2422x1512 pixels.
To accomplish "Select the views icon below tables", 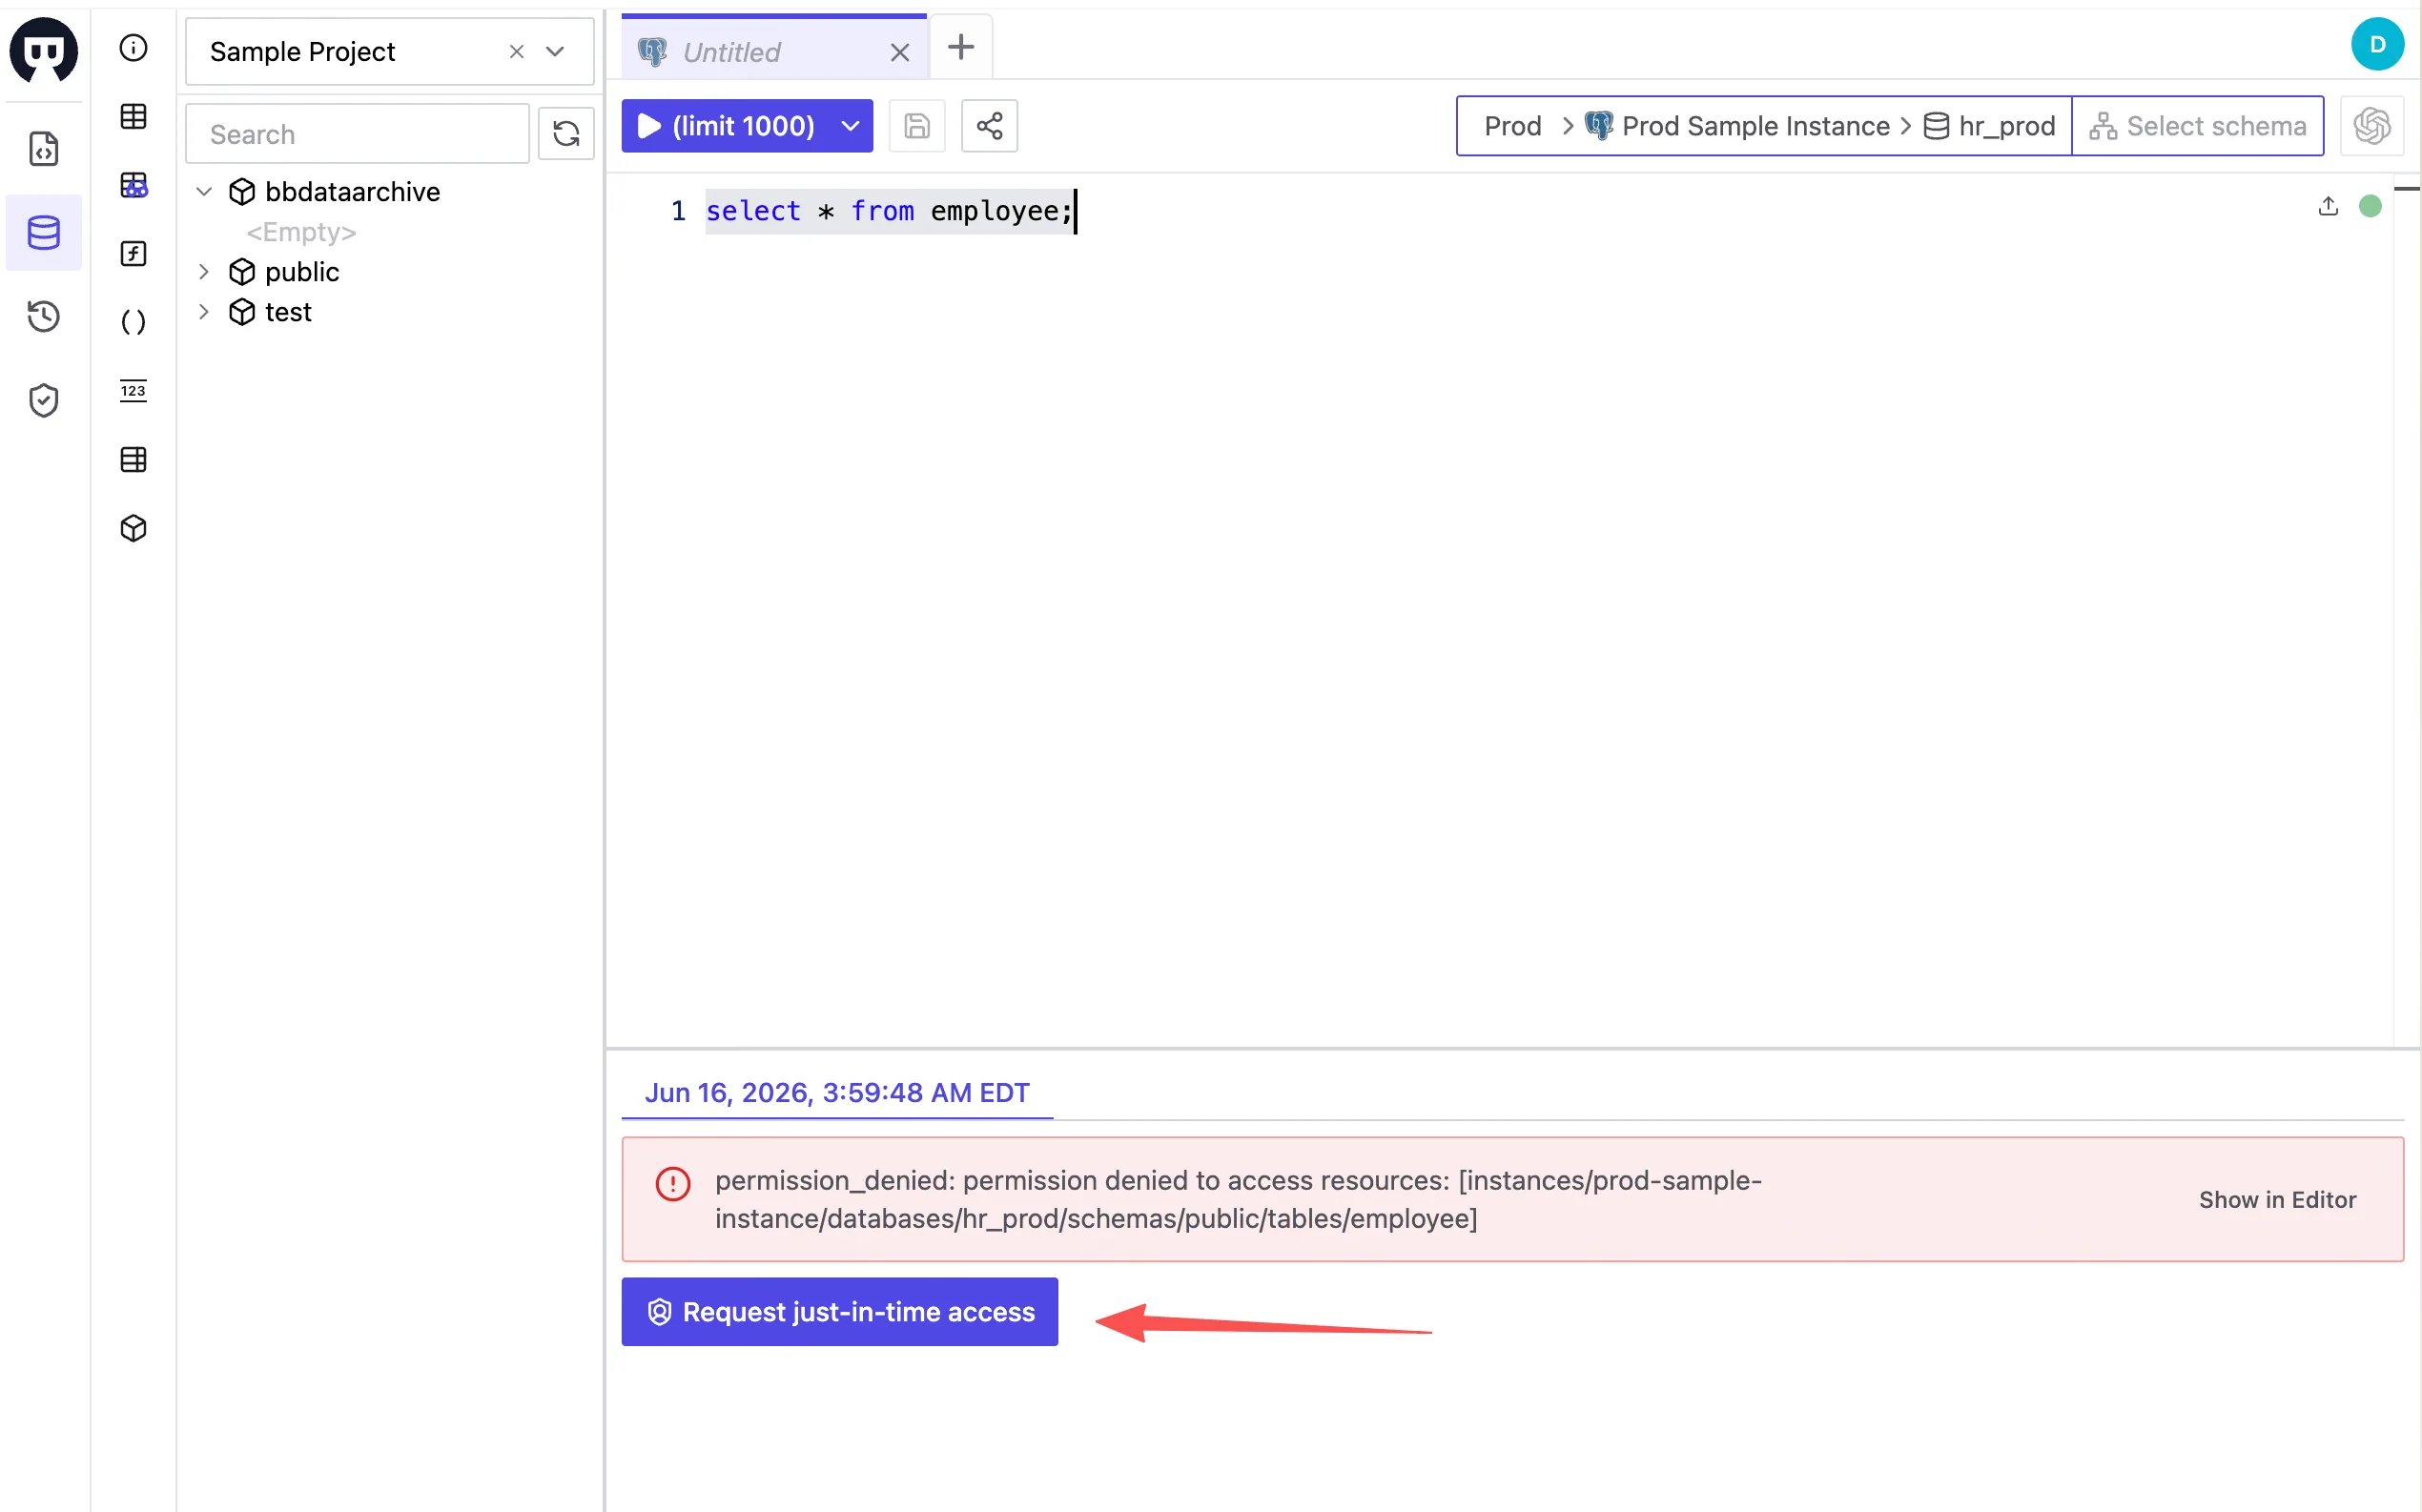I will tap(133, 185).
